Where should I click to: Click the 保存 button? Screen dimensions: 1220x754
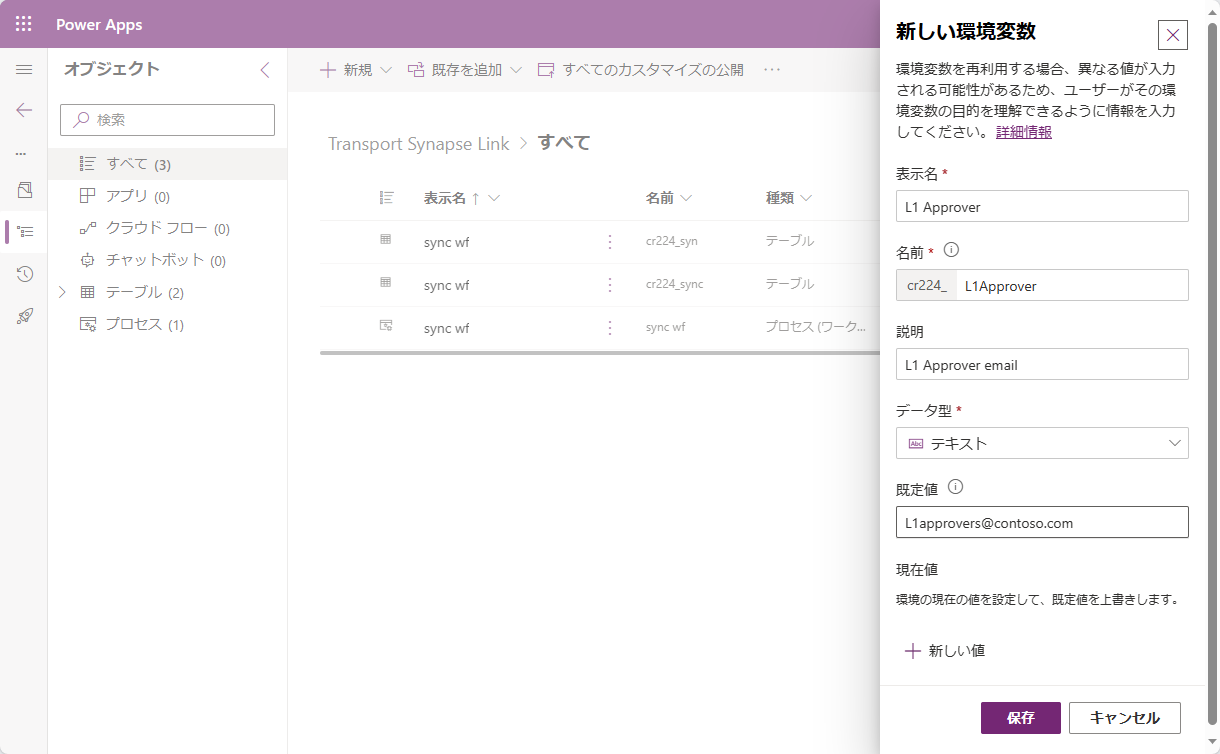(1020, 717)
